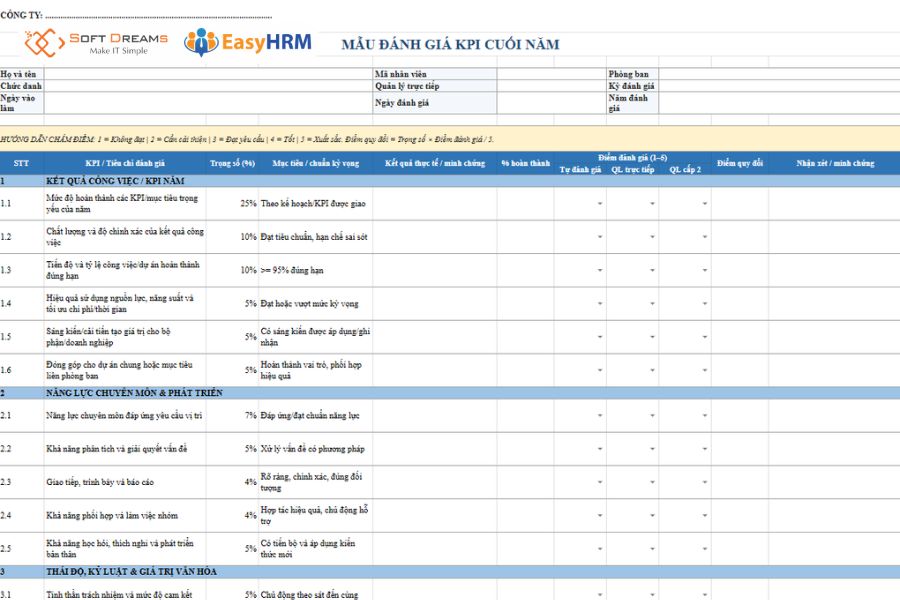
Task: Select cell Theo kế hoạch/KPI được giao
Action: point(315,204)
